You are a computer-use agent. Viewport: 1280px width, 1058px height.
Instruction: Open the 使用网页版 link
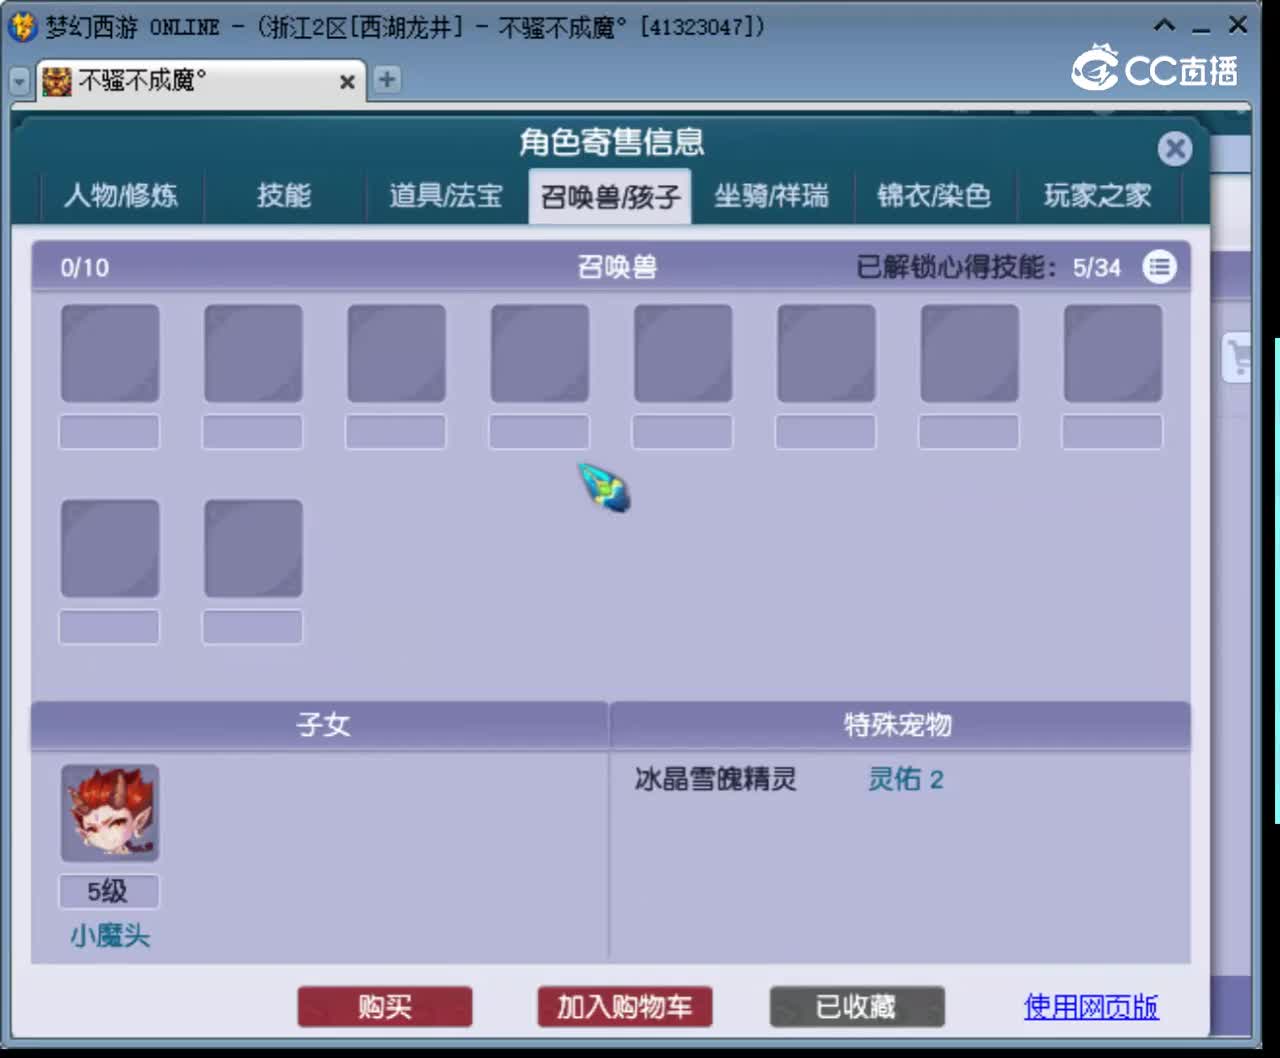pos(1091,1007)
